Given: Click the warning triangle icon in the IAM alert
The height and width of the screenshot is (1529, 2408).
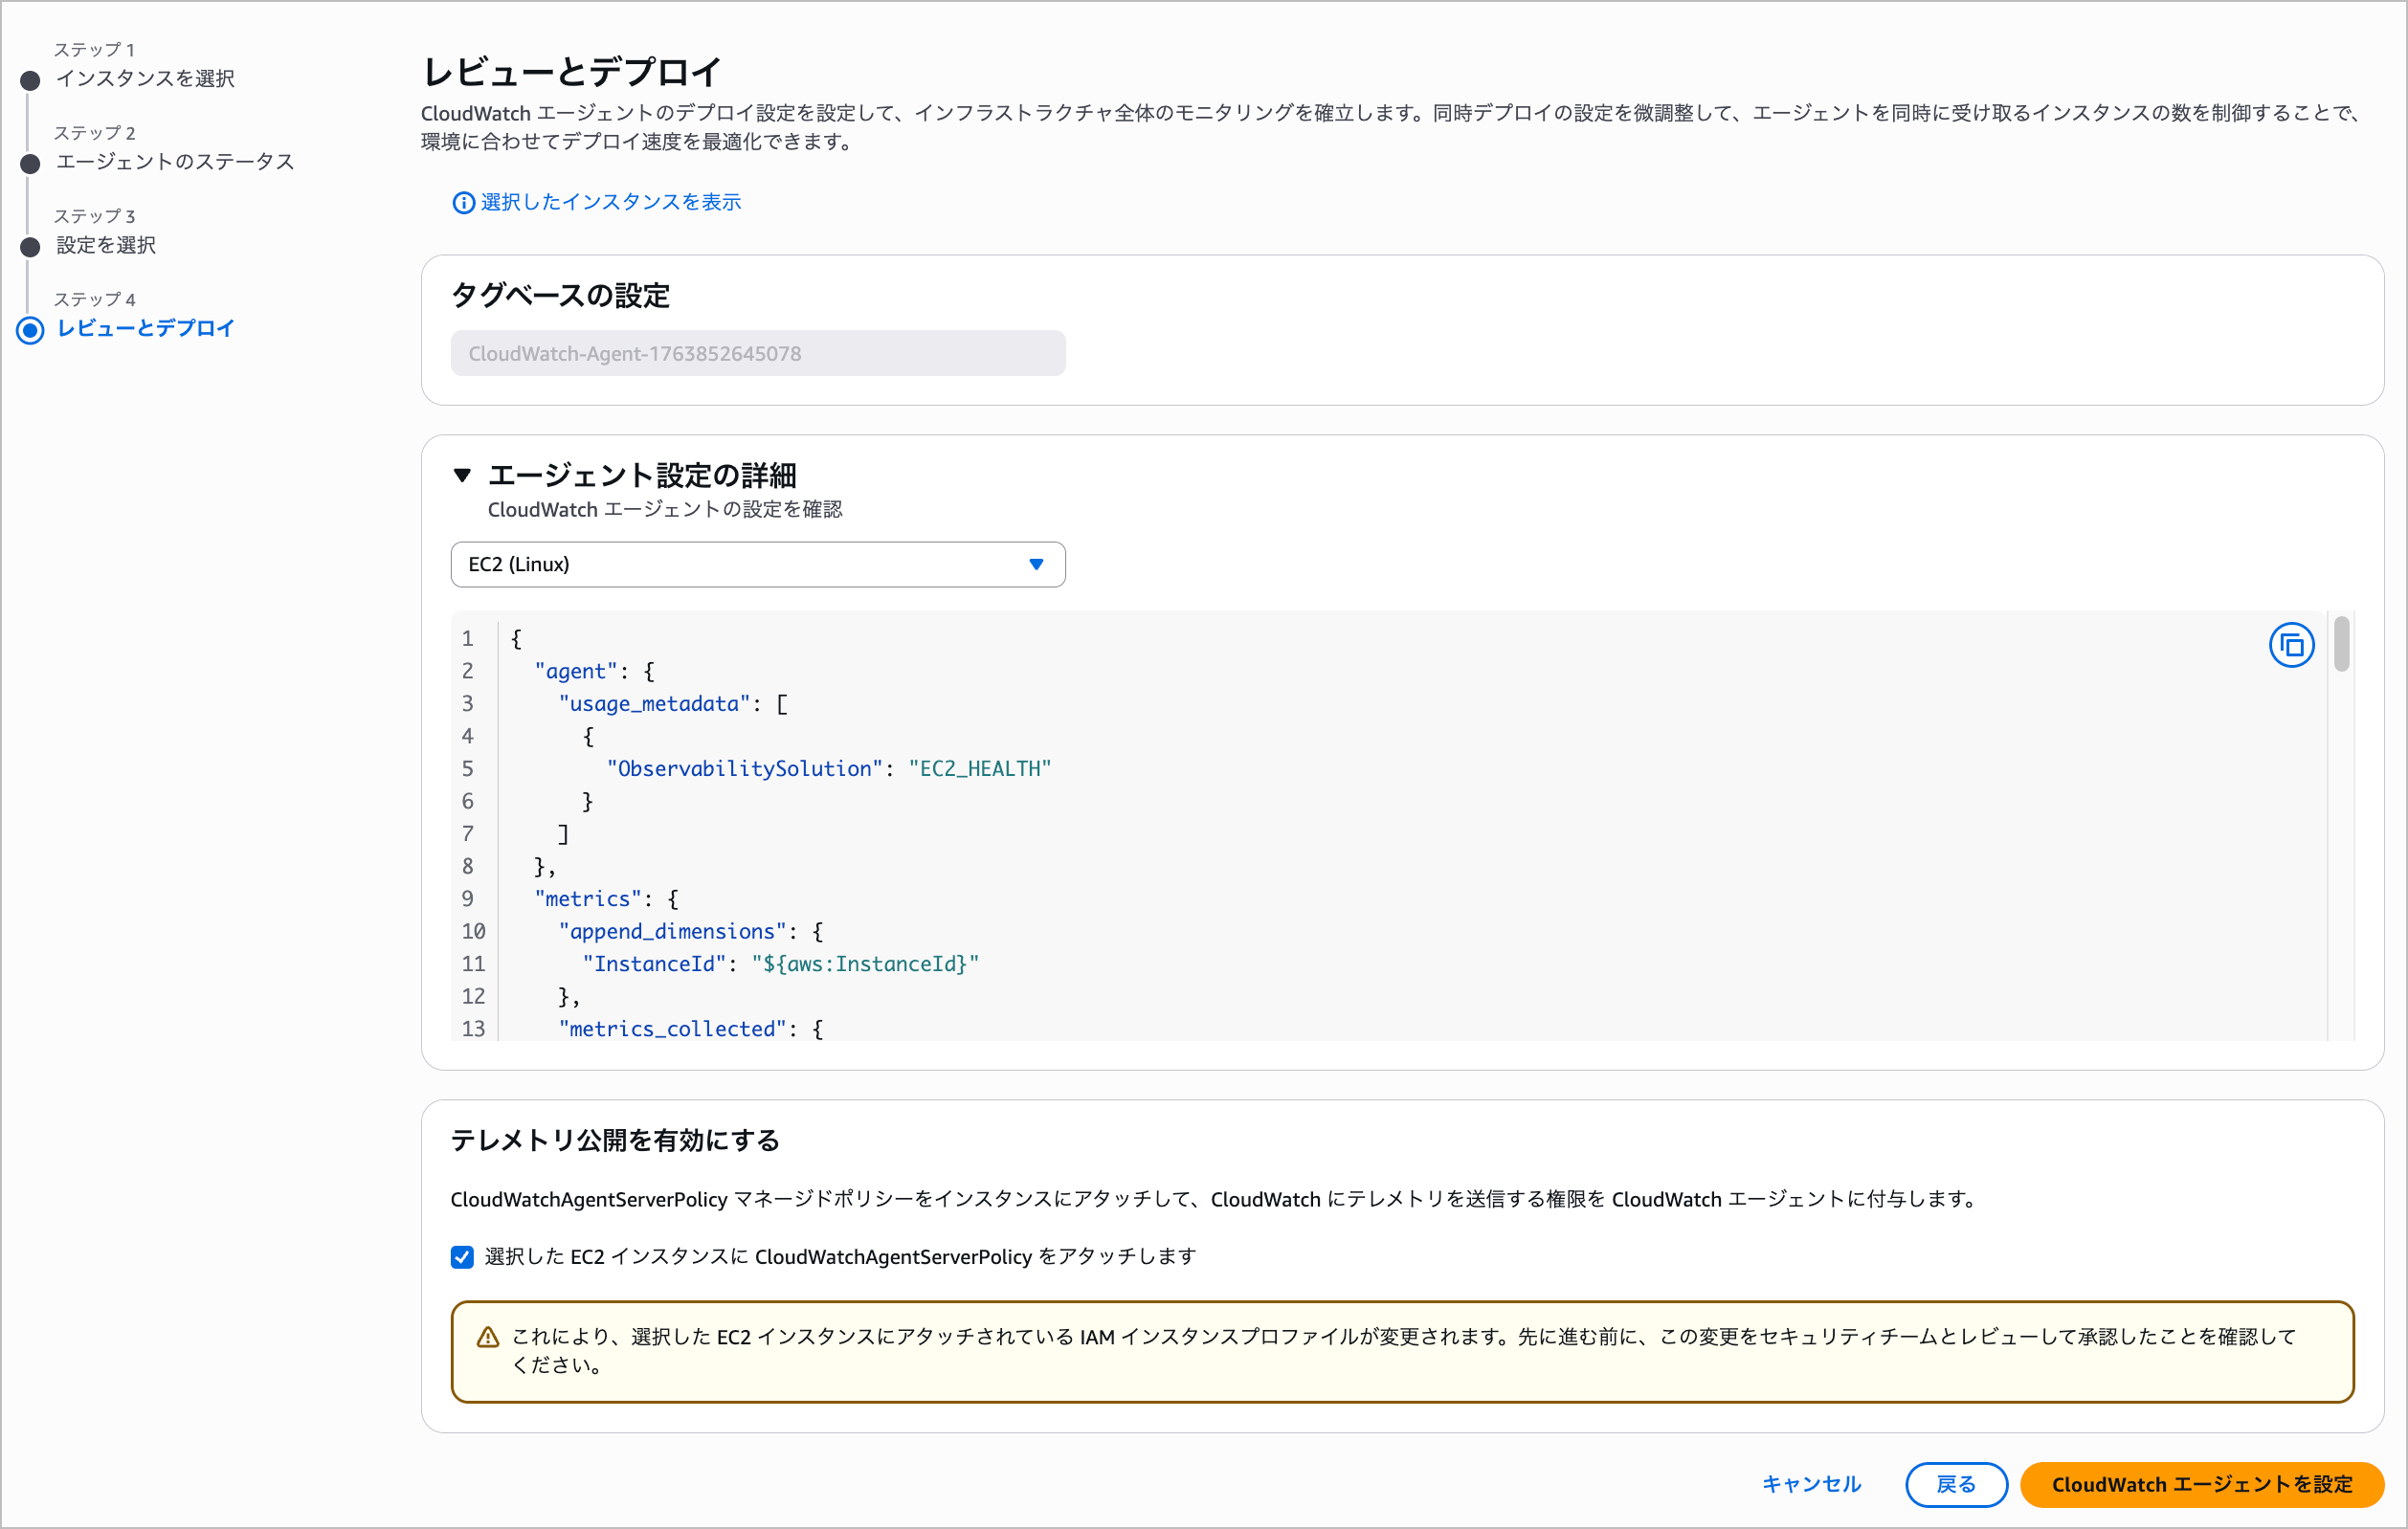Looking at the screenshot, I should tap(488, 1337).
